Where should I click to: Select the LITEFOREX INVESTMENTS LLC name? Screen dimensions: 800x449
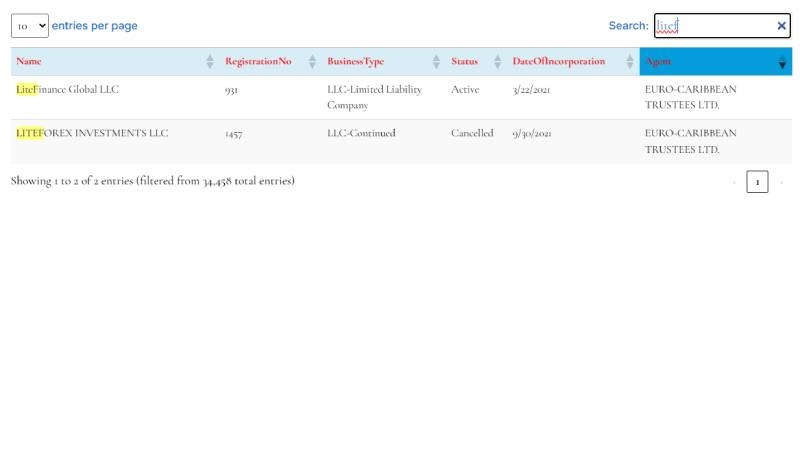coord(92,133)
